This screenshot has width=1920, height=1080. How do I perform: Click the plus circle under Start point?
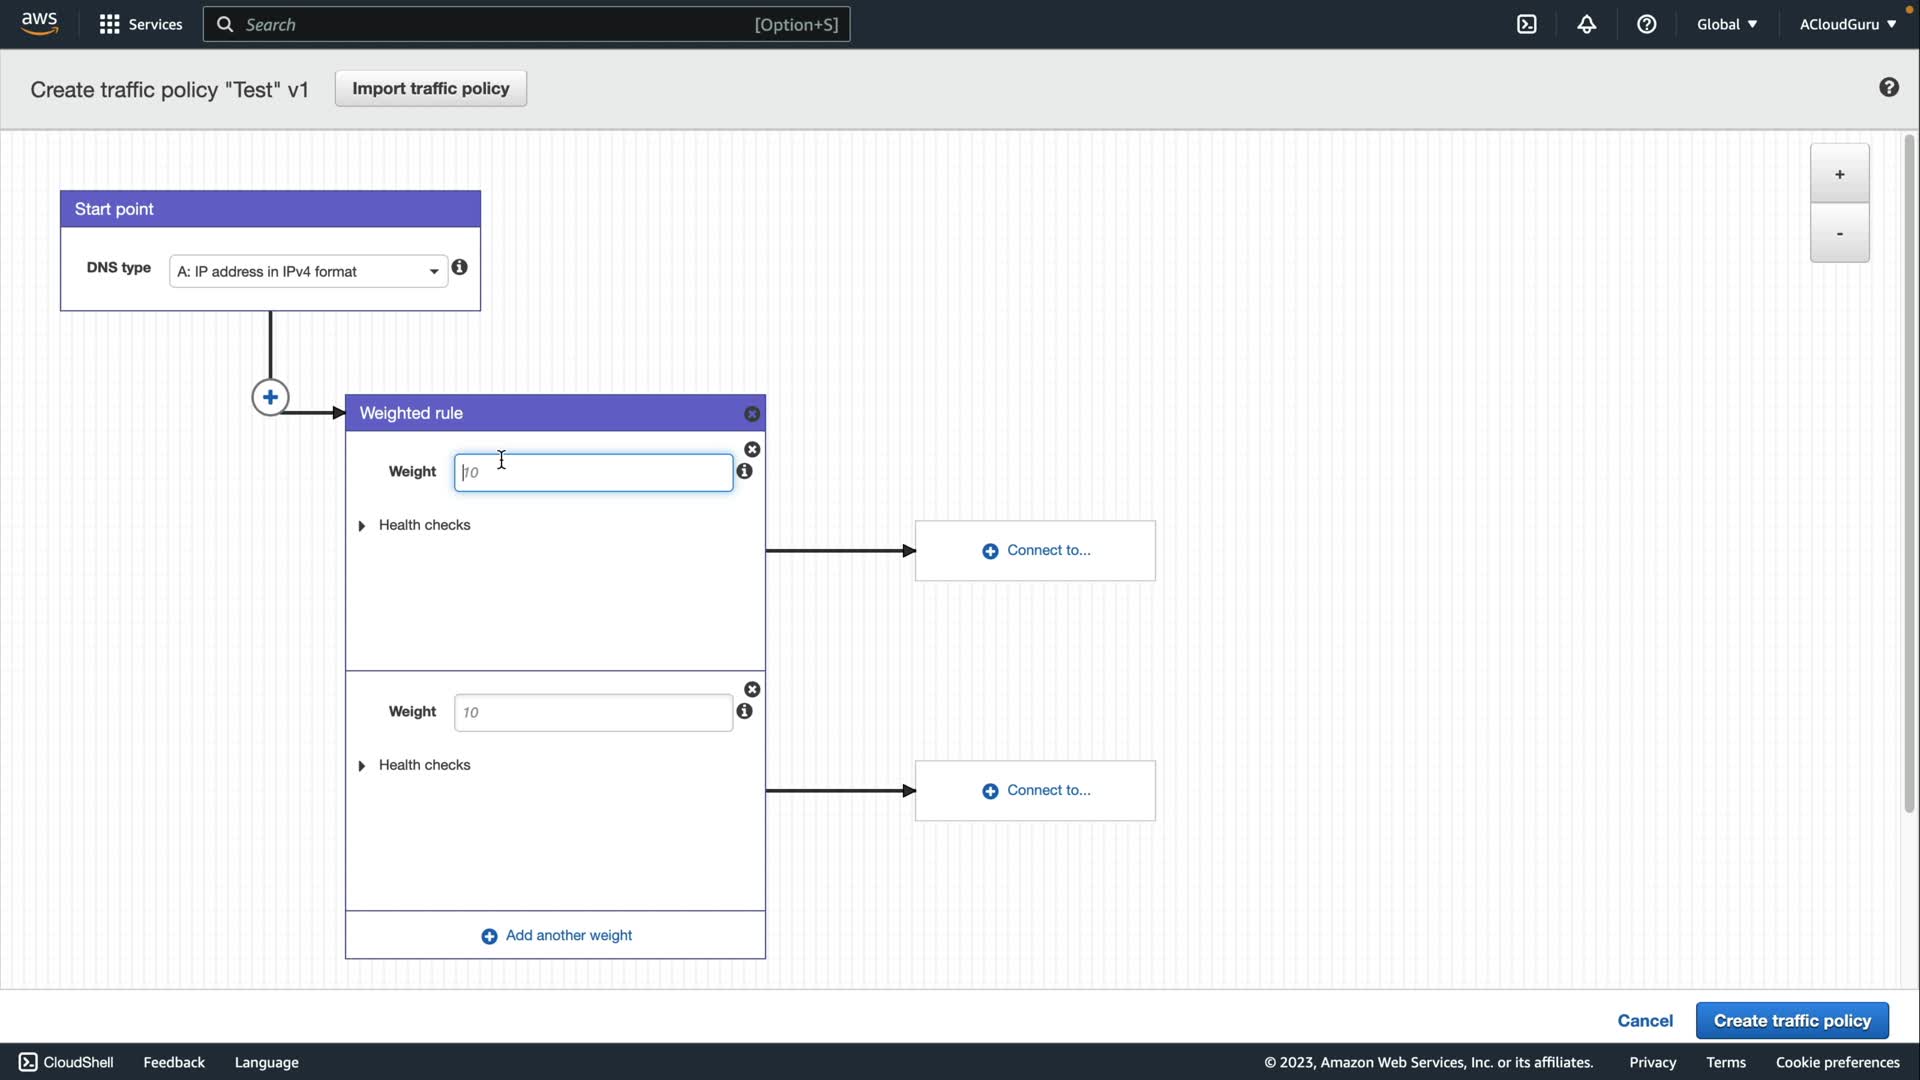pos(270,397)
